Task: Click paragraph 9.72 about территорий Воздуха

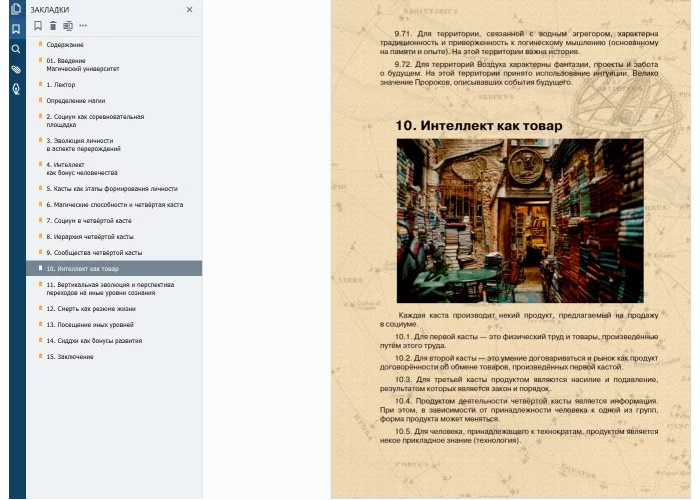Action: 519,73
